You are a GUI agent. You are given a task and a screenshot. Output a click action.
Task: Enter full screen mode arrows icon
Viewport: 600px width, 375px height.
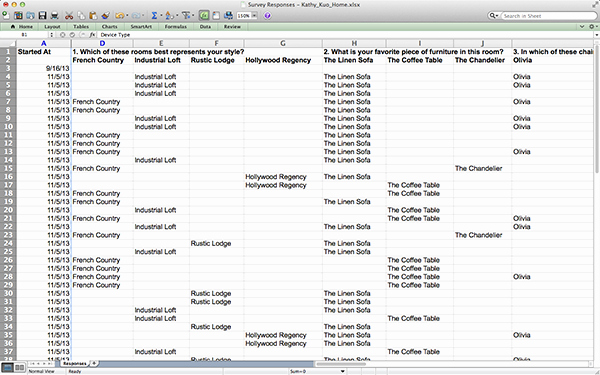[594, 5]
